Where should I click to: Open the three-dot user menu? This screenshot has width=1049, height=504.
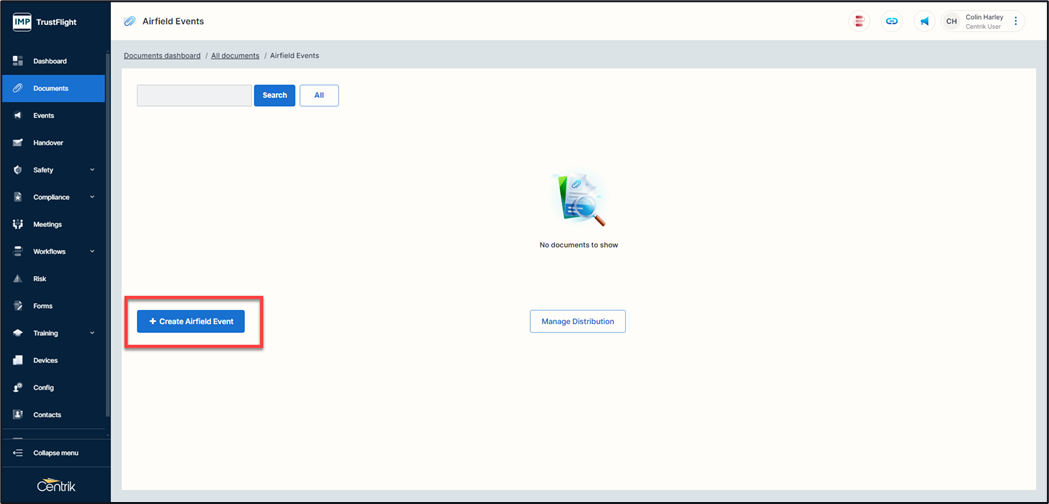[1016, 21]
